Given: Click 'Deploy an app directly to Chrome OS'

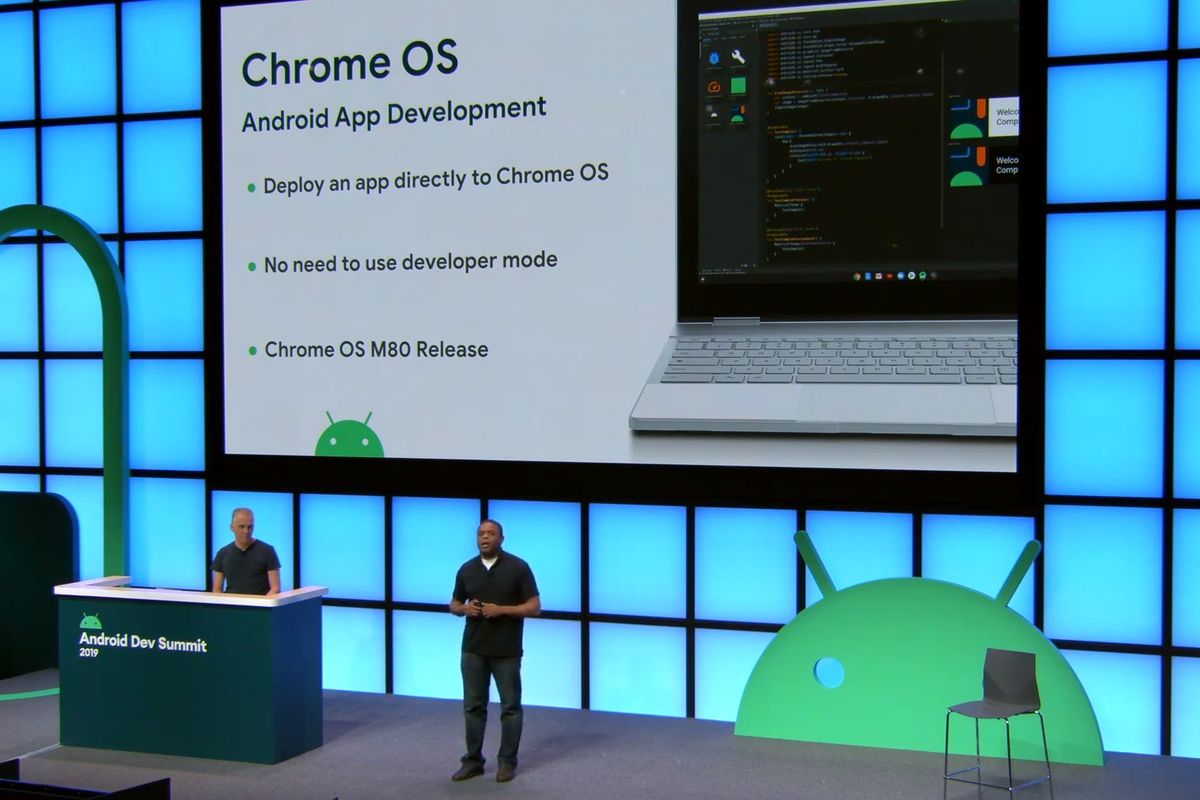Looking at the screenshot, I should tap(436, 179).
